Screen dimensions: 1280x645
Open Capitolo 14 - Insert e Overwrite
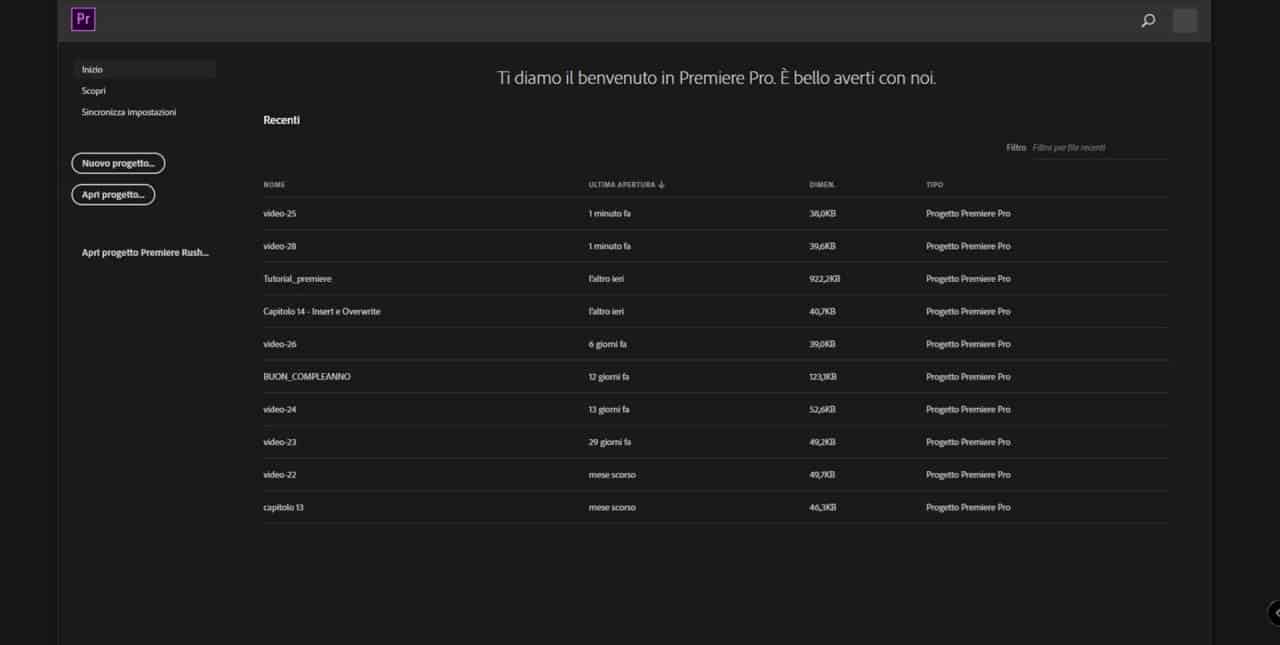tap(321, 312)
